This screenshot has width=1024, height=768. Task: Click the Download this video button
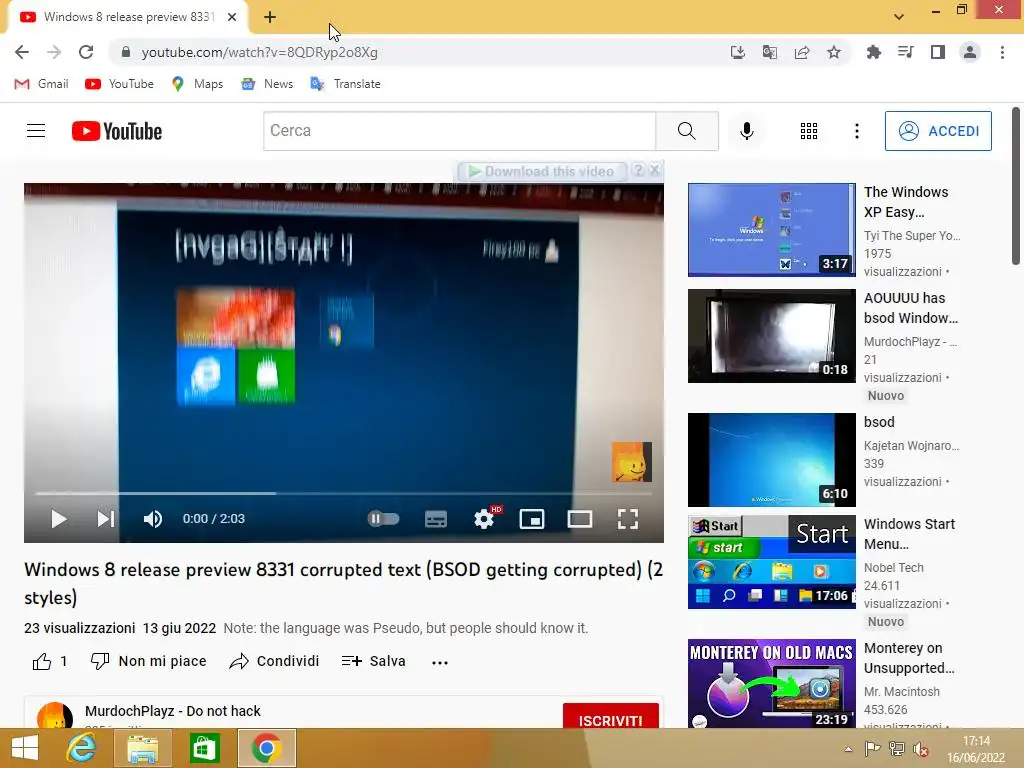coord(542,172)
